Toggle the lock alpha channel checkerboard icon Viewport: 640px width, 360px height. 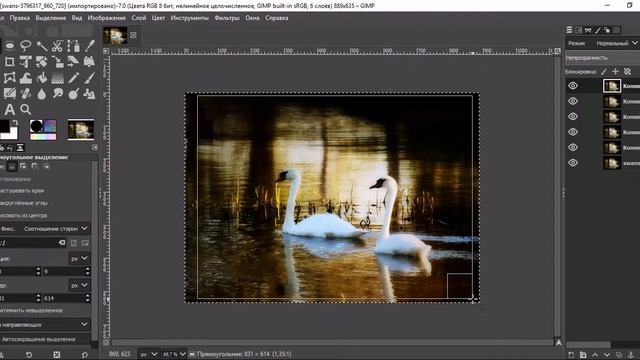click(628, 71)
